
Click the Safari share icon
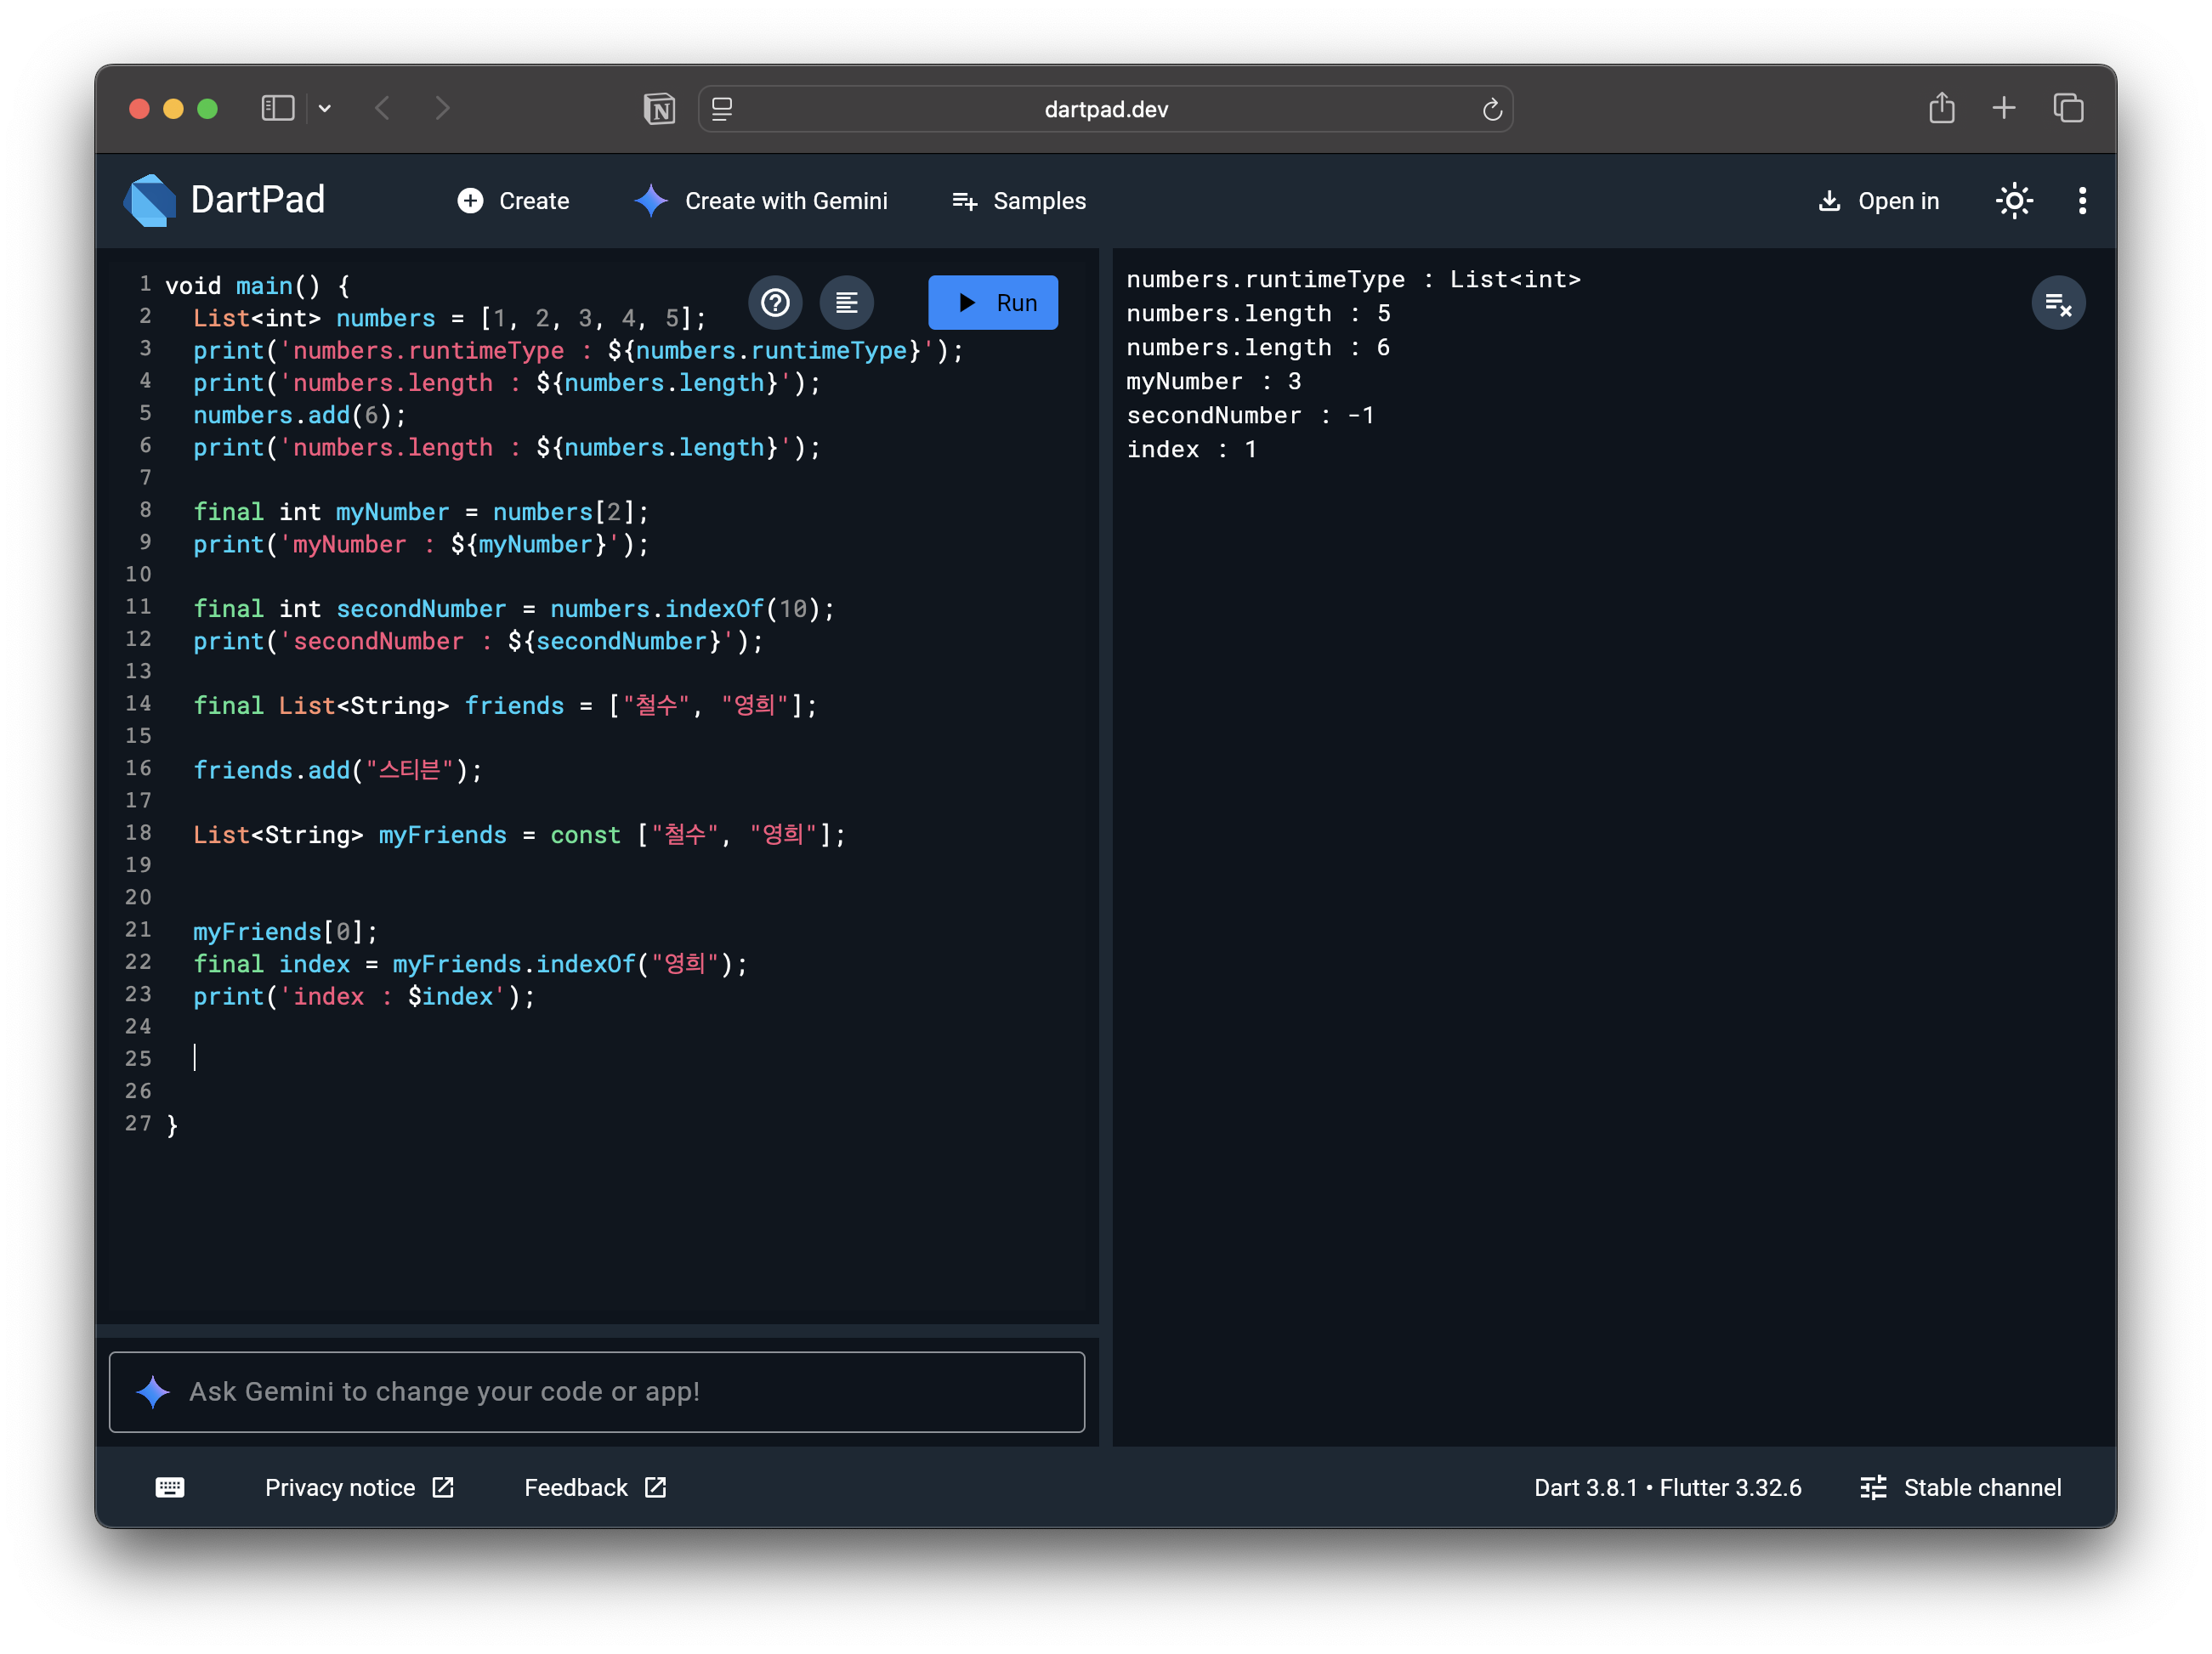tap(1941, 108)
